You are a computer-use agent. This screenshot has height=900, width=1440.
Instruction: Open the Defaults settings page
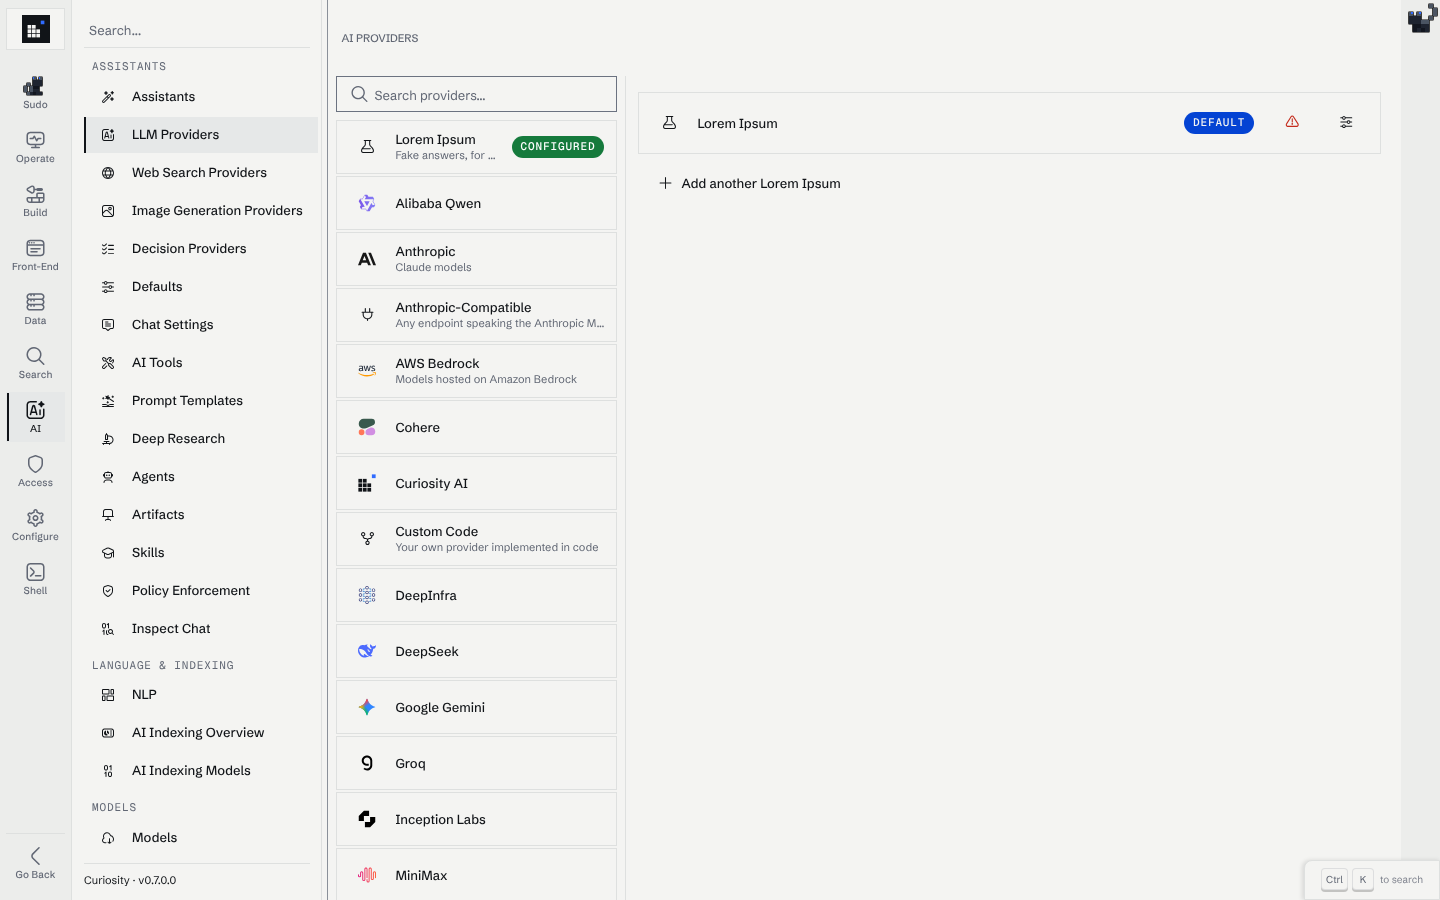201,287
